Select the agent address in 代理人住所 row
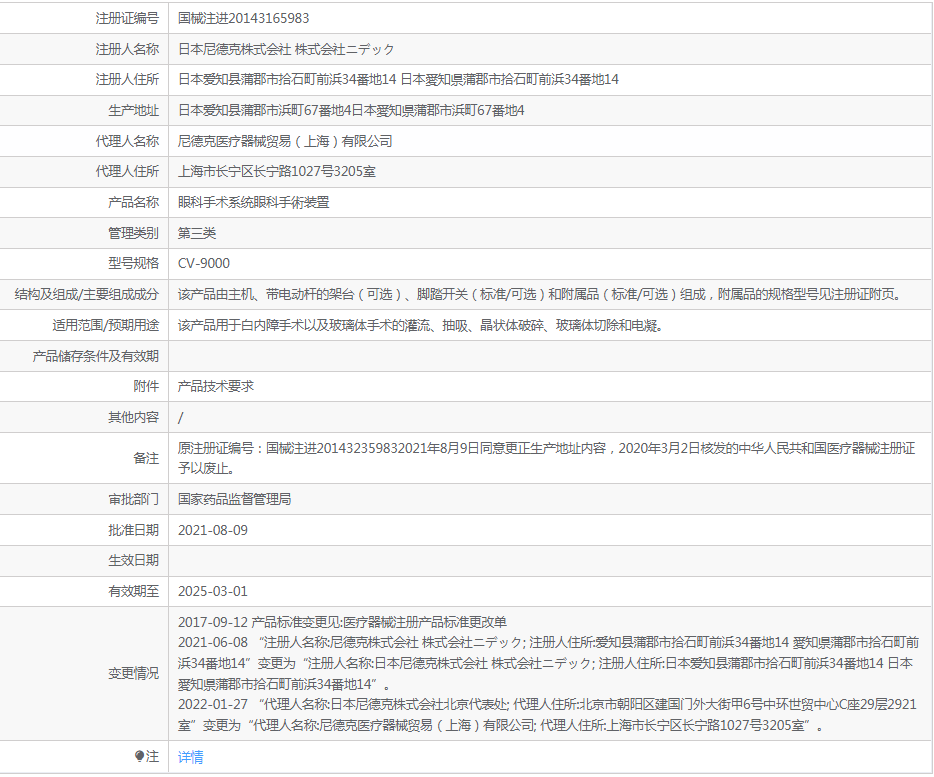The width and height of the screenshot is (934, 777). [277, 172]
